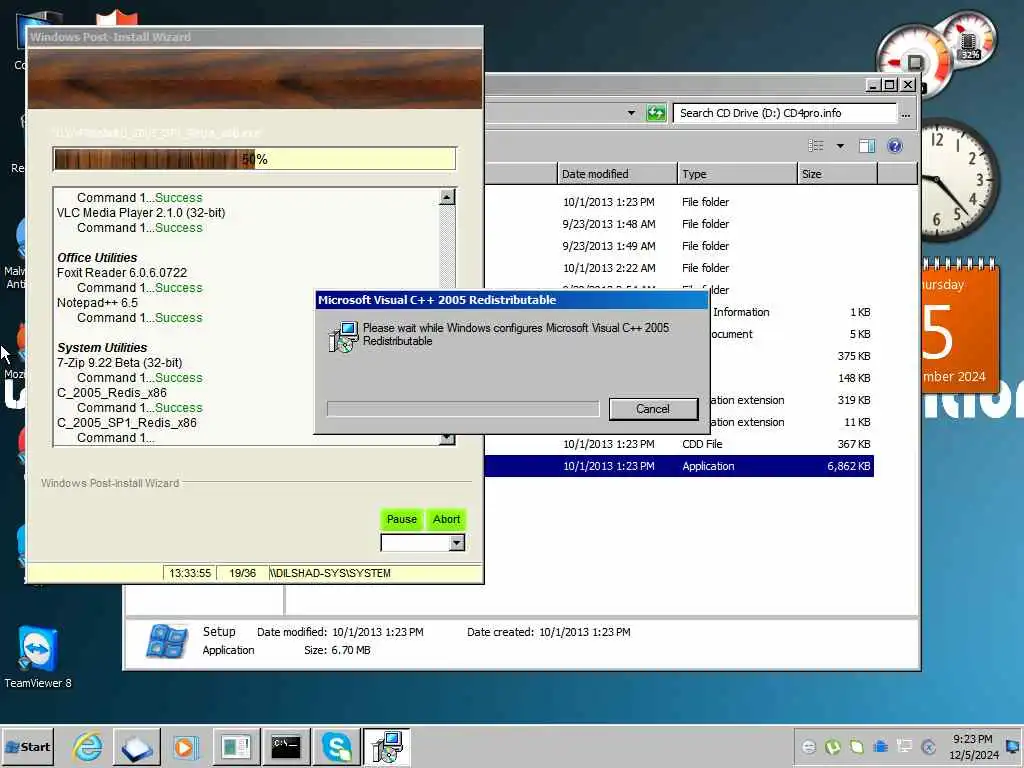Open Explorer help with the blue question icon
The image size is (1024, 768).
[895, 146]
